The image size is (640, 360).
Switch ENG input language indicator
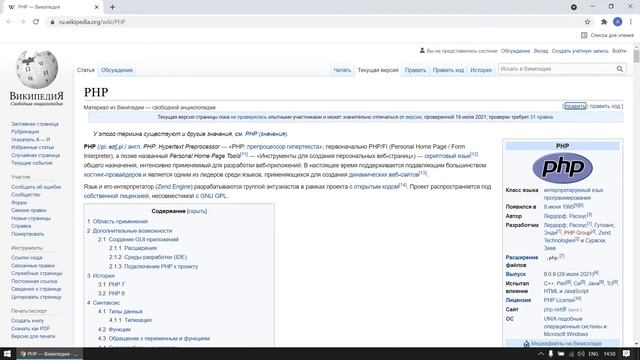coord(593,354)
